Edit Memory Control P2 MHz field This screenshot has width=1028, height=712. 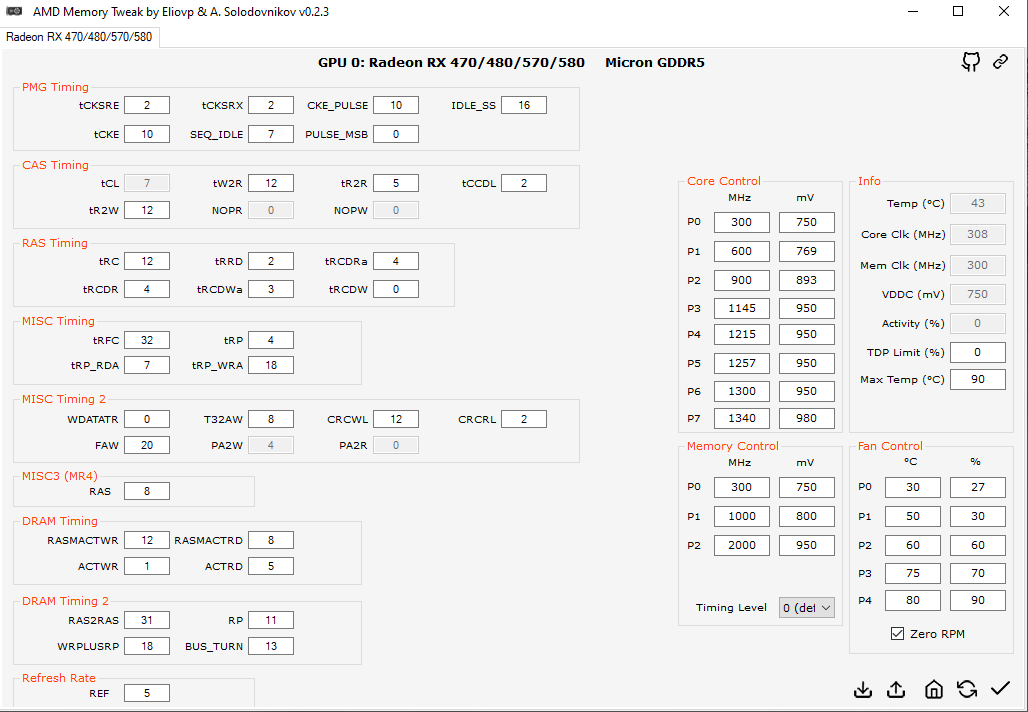(x=741, y=545)
